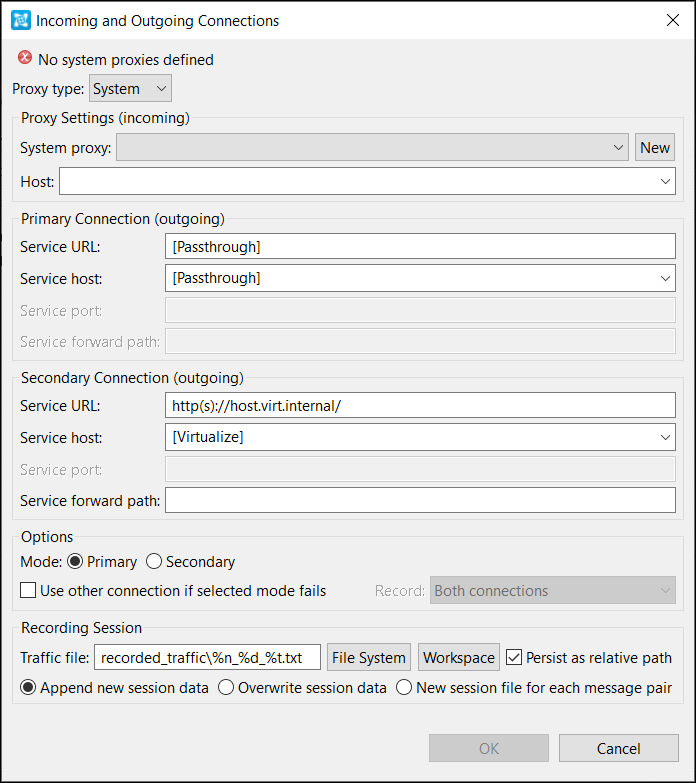696x783 pixels.
Task: Click the Traffic file path field
Action: pyautogui.click(x=207, y=657)
